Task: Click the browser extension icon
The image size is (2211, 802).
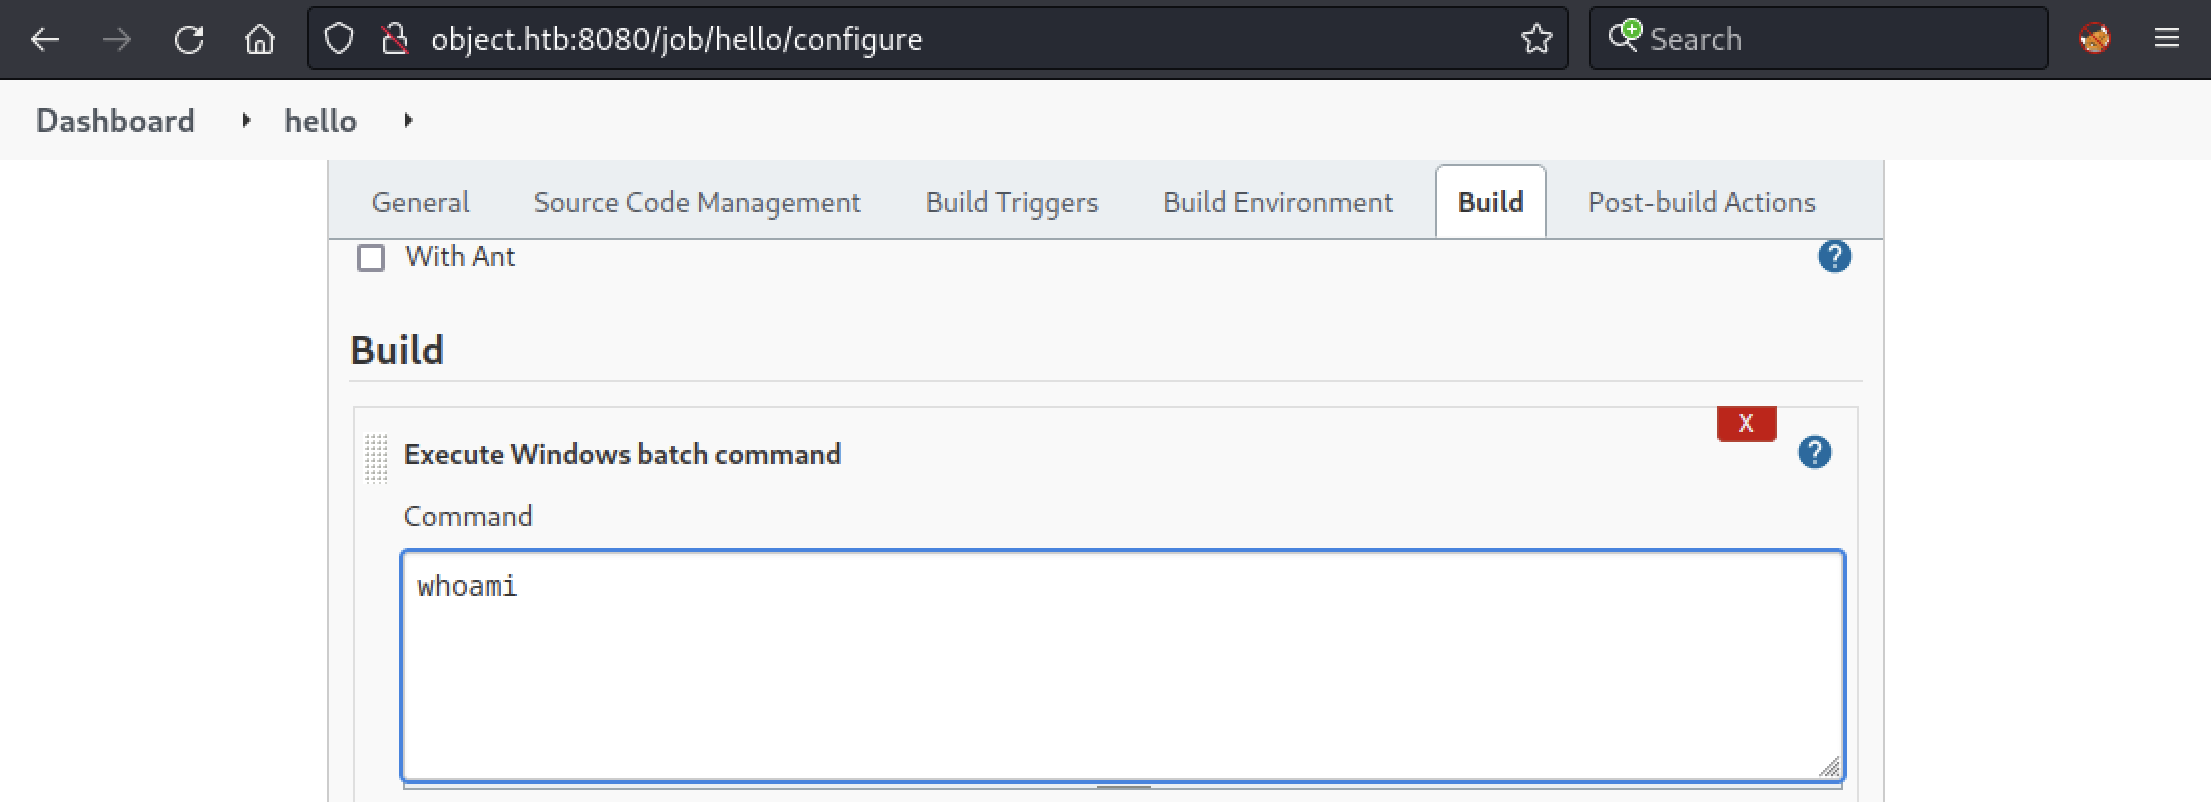Action: point(2095,40)
